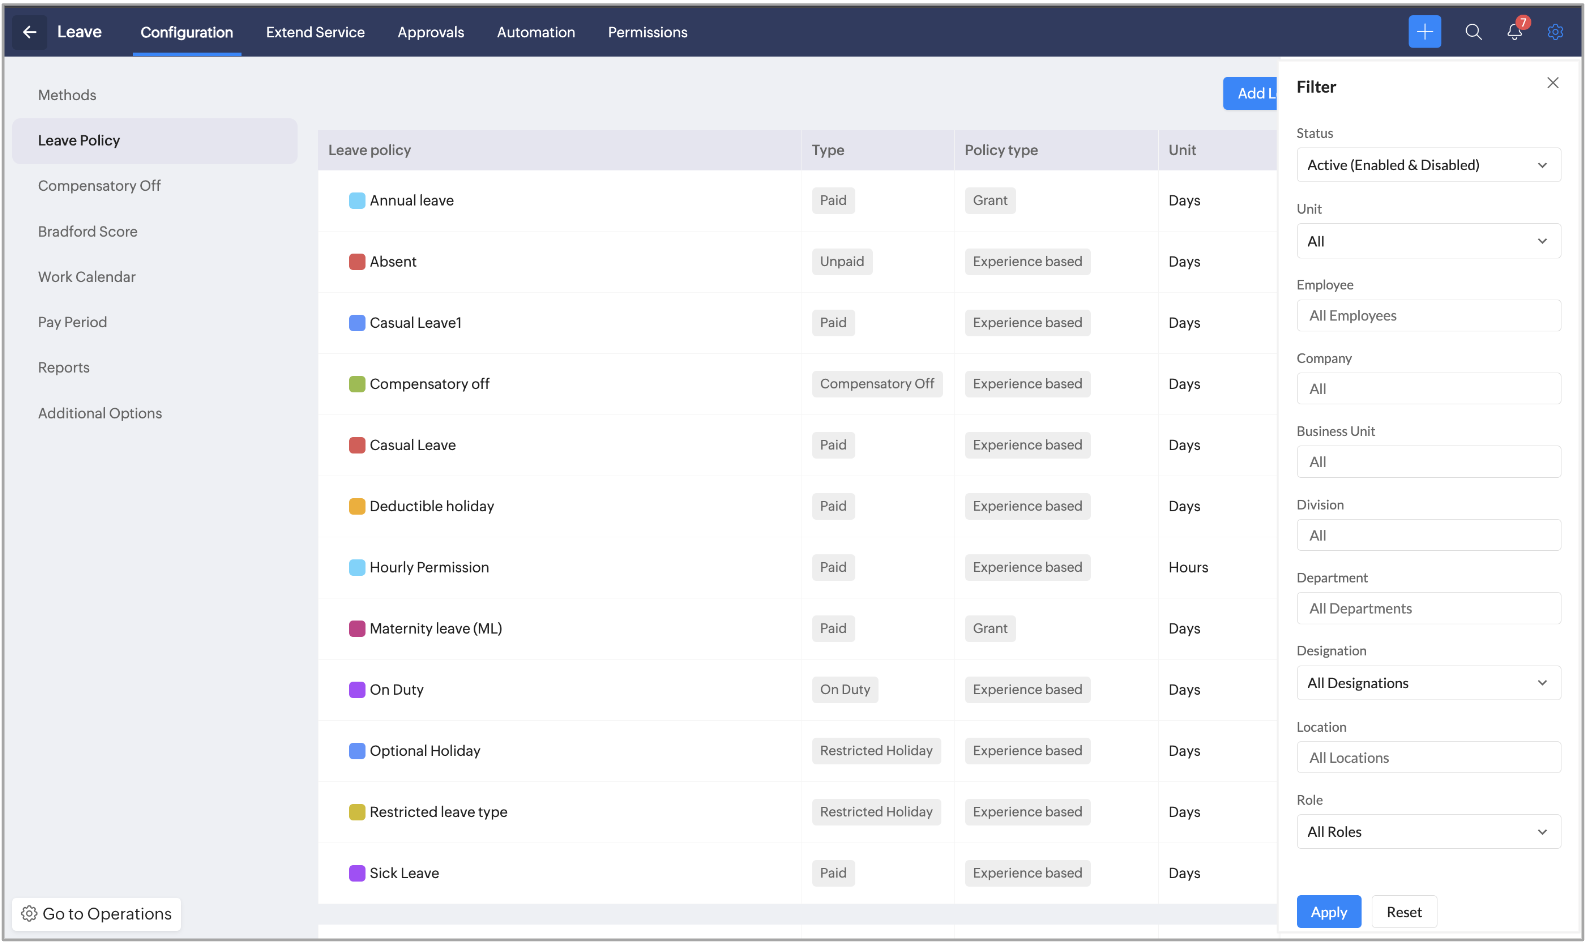This screenshot has width=1588, height=944.
Task: Open search using the magnifier icon
Action: point(1473,32)
